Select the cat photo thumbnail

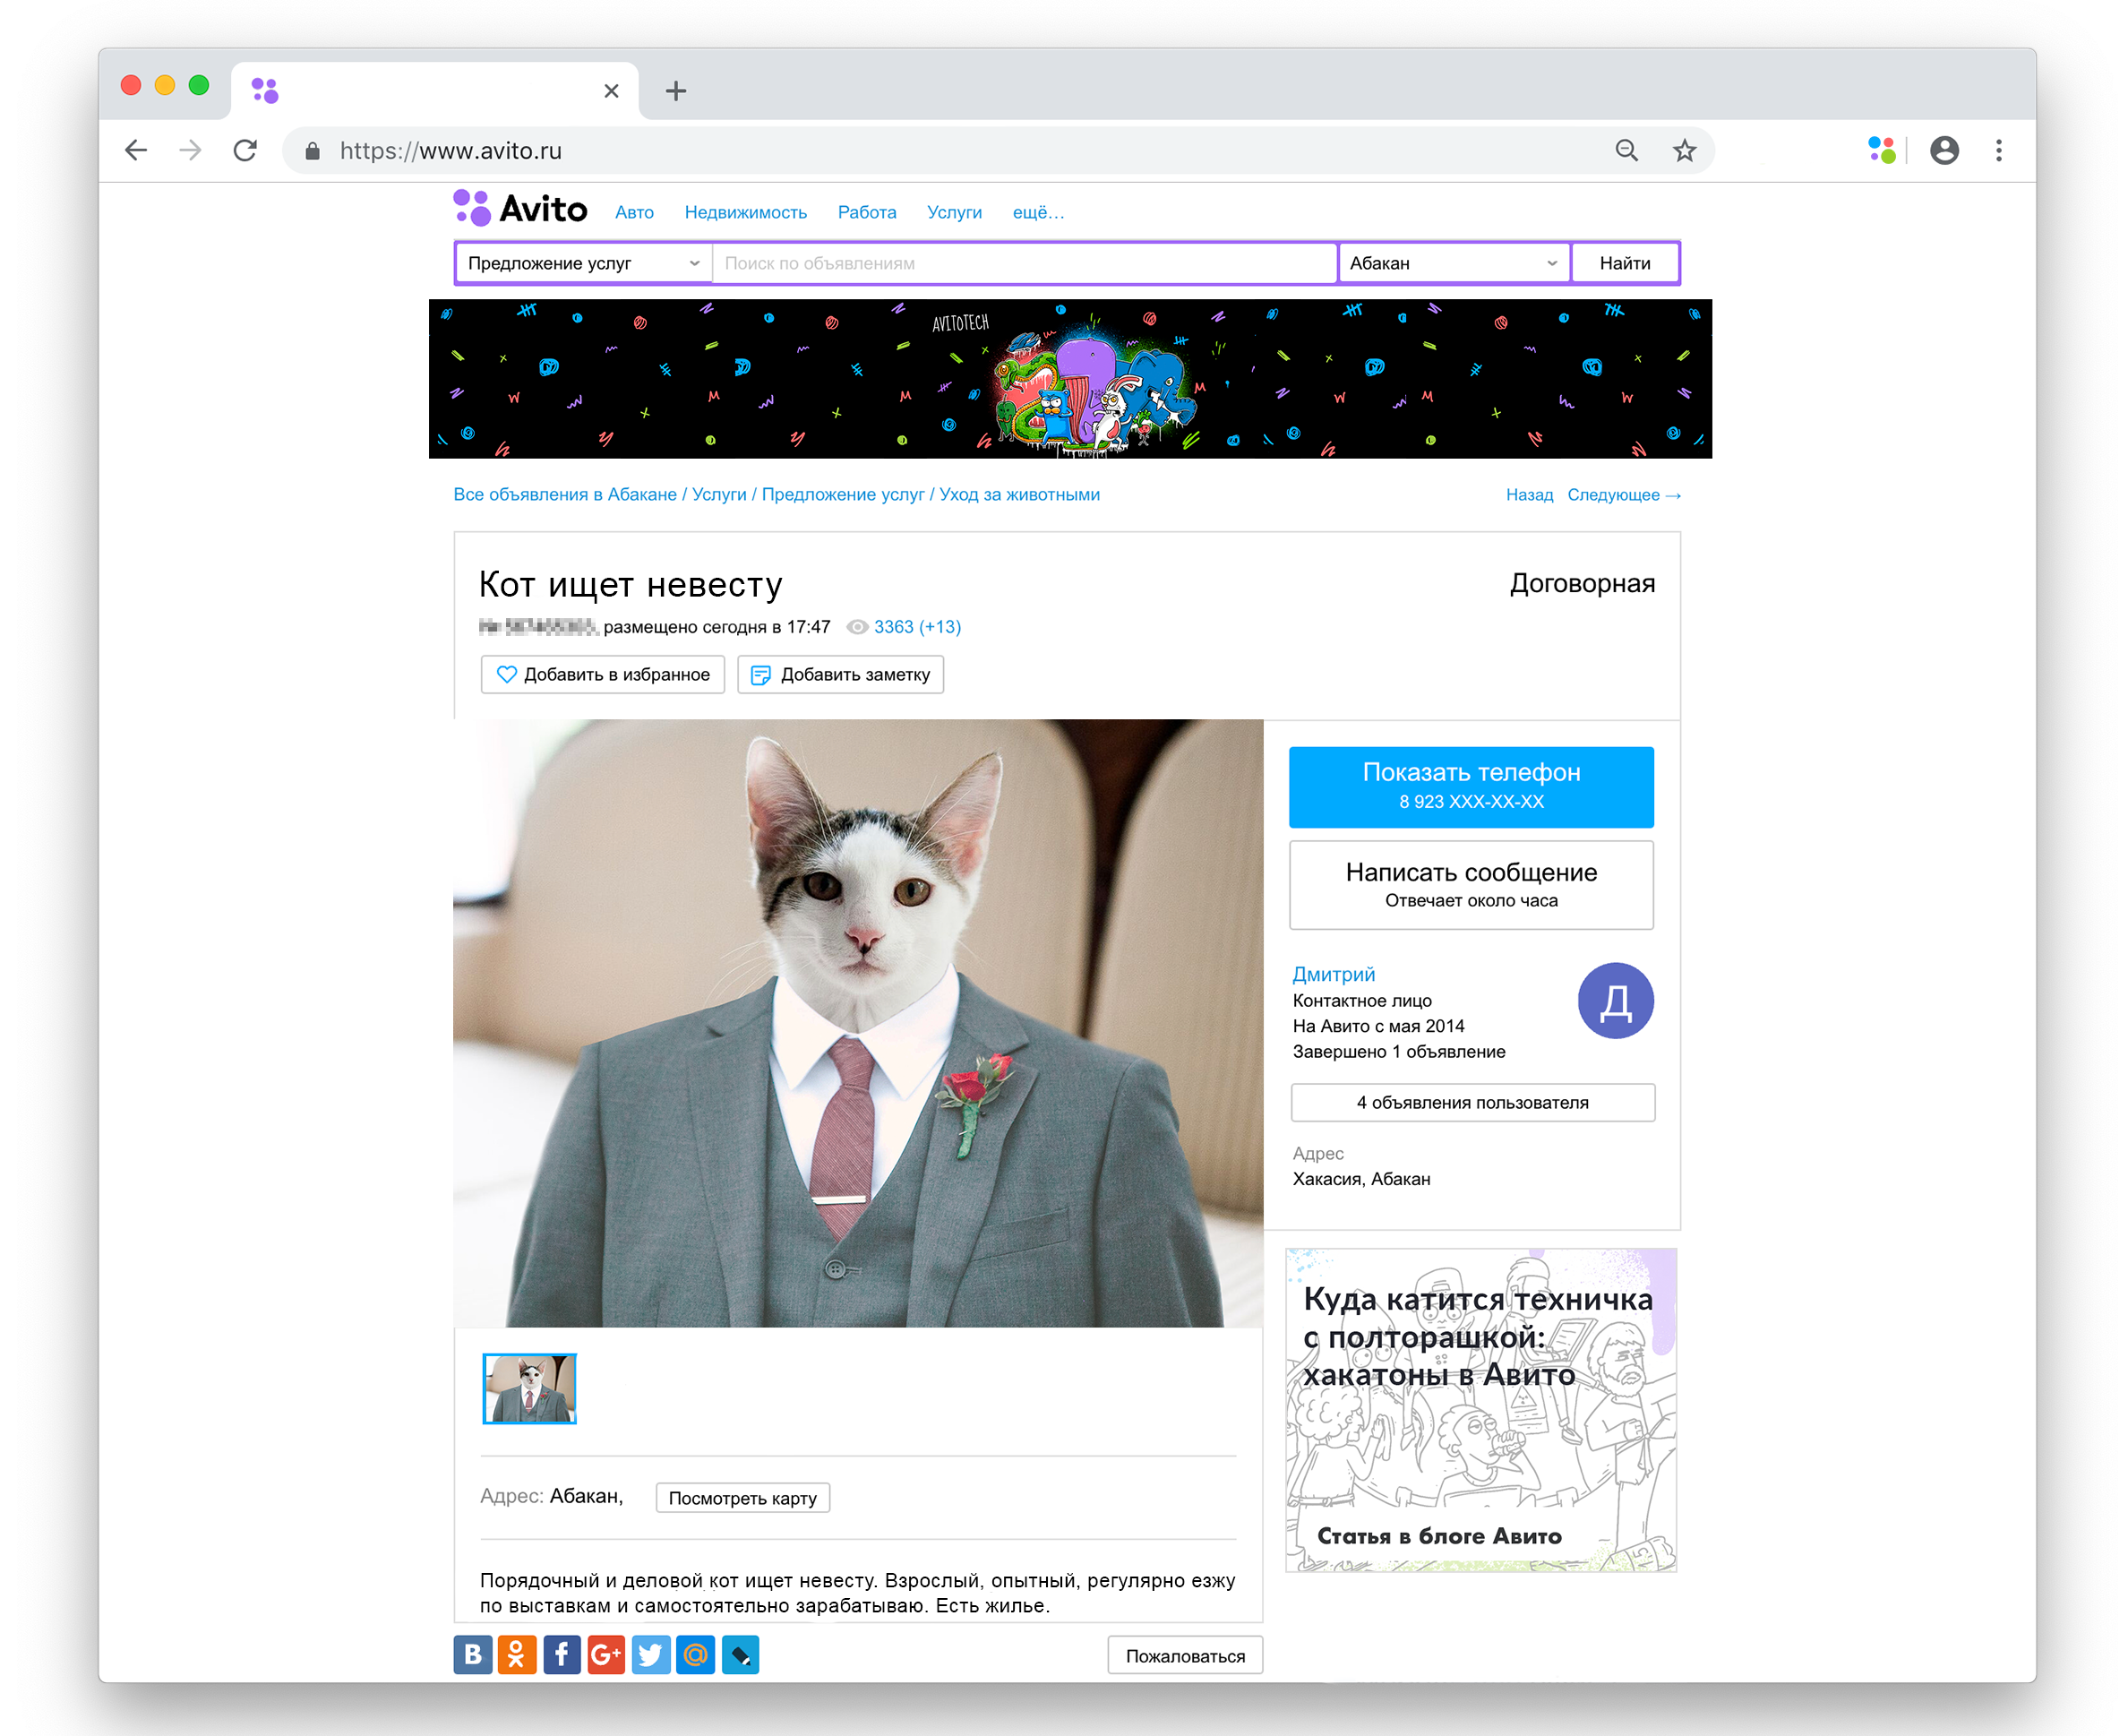coord(530,1388)
